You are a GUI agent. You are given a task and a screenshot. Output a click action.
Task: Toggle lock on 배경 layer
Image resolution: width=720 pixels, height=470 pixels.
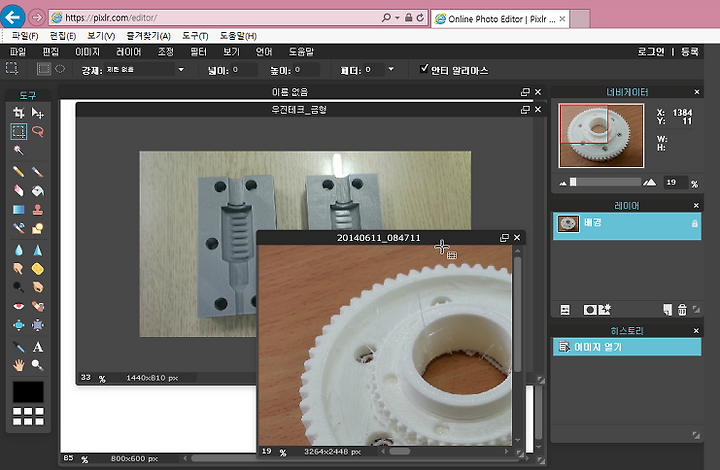click(695, 224)
